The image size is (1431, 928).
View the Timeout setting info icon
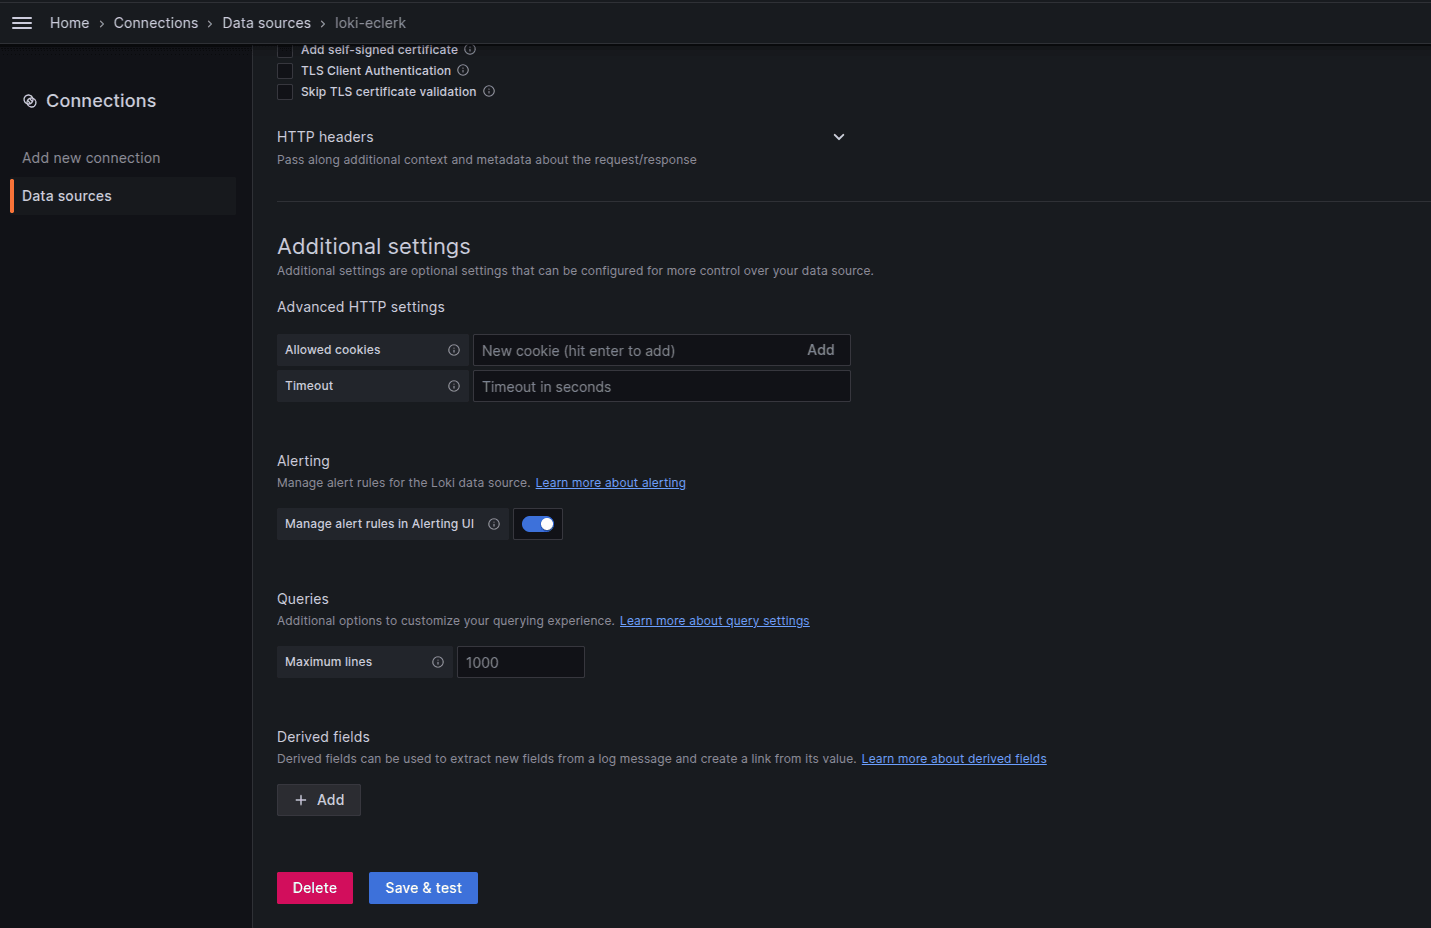[455, 385]
